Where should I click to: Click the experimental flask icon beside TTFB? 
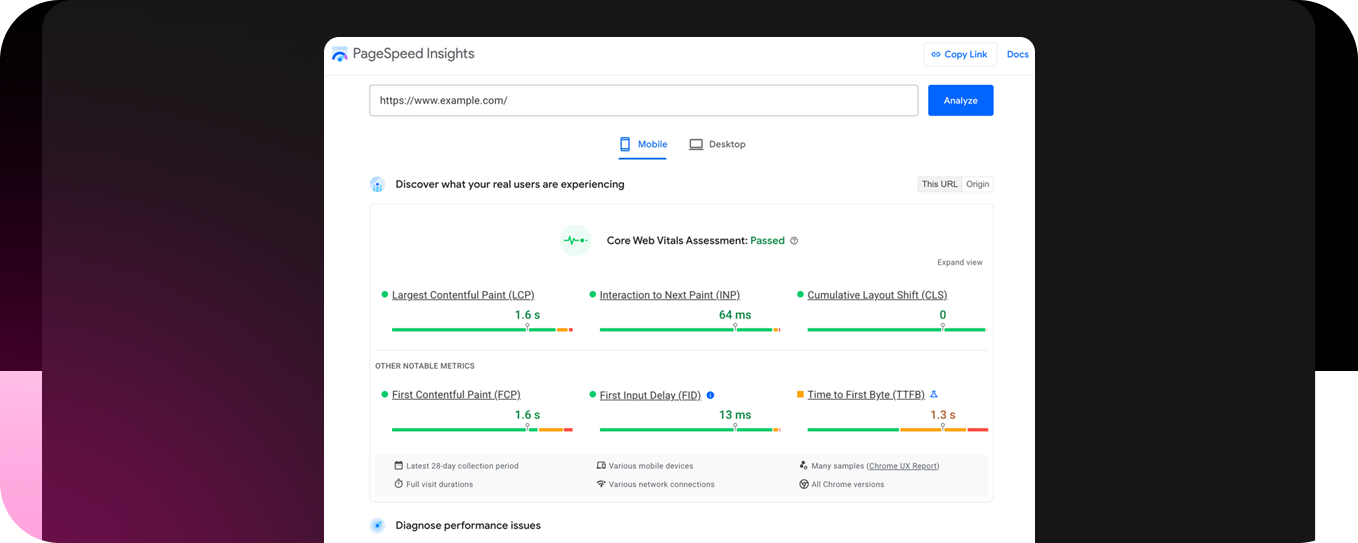934,394
